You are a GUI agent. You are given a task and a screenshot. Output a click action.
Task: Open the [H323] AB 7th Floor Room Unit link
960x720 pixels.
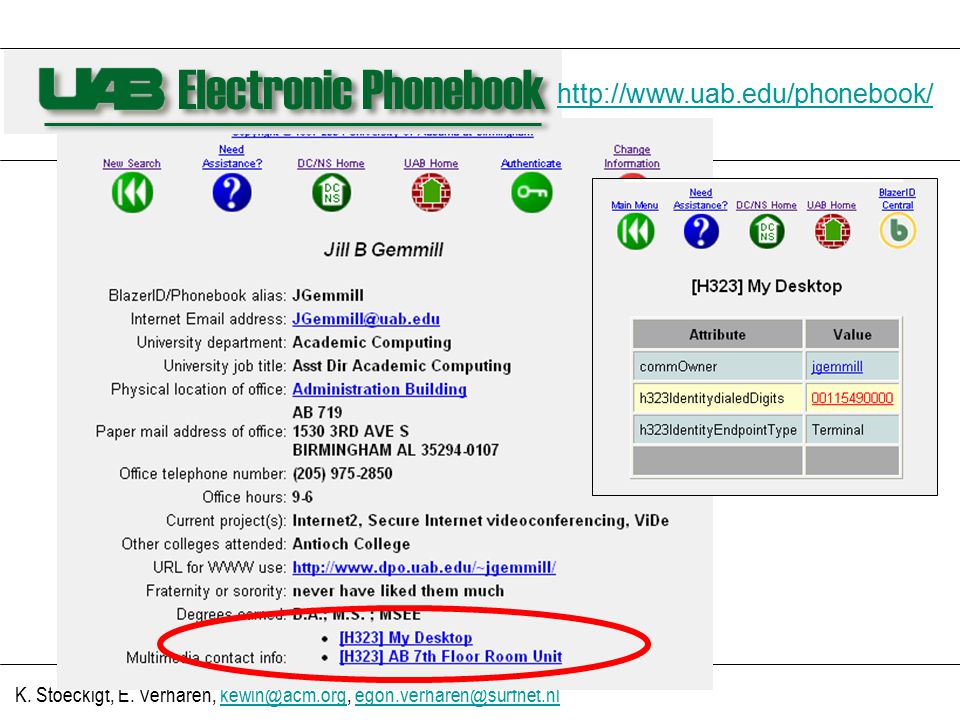pyautogui.click(x=451, y=656)
